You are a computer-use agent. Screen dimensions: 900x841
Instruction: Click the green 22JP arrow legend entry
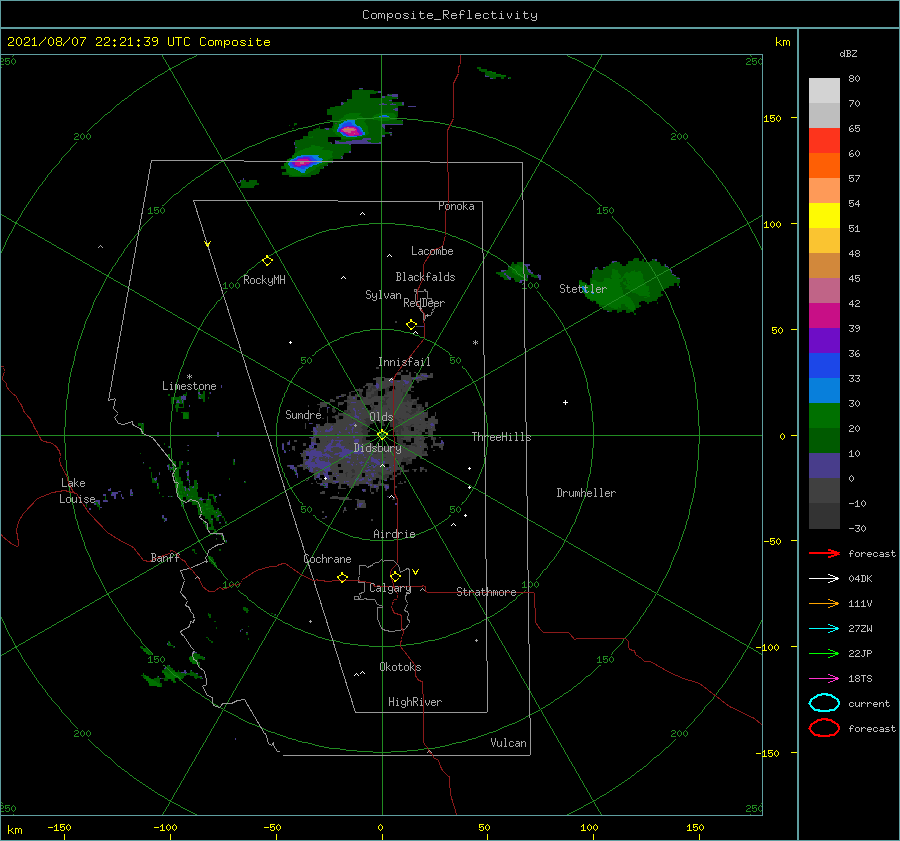coord(824,653)
